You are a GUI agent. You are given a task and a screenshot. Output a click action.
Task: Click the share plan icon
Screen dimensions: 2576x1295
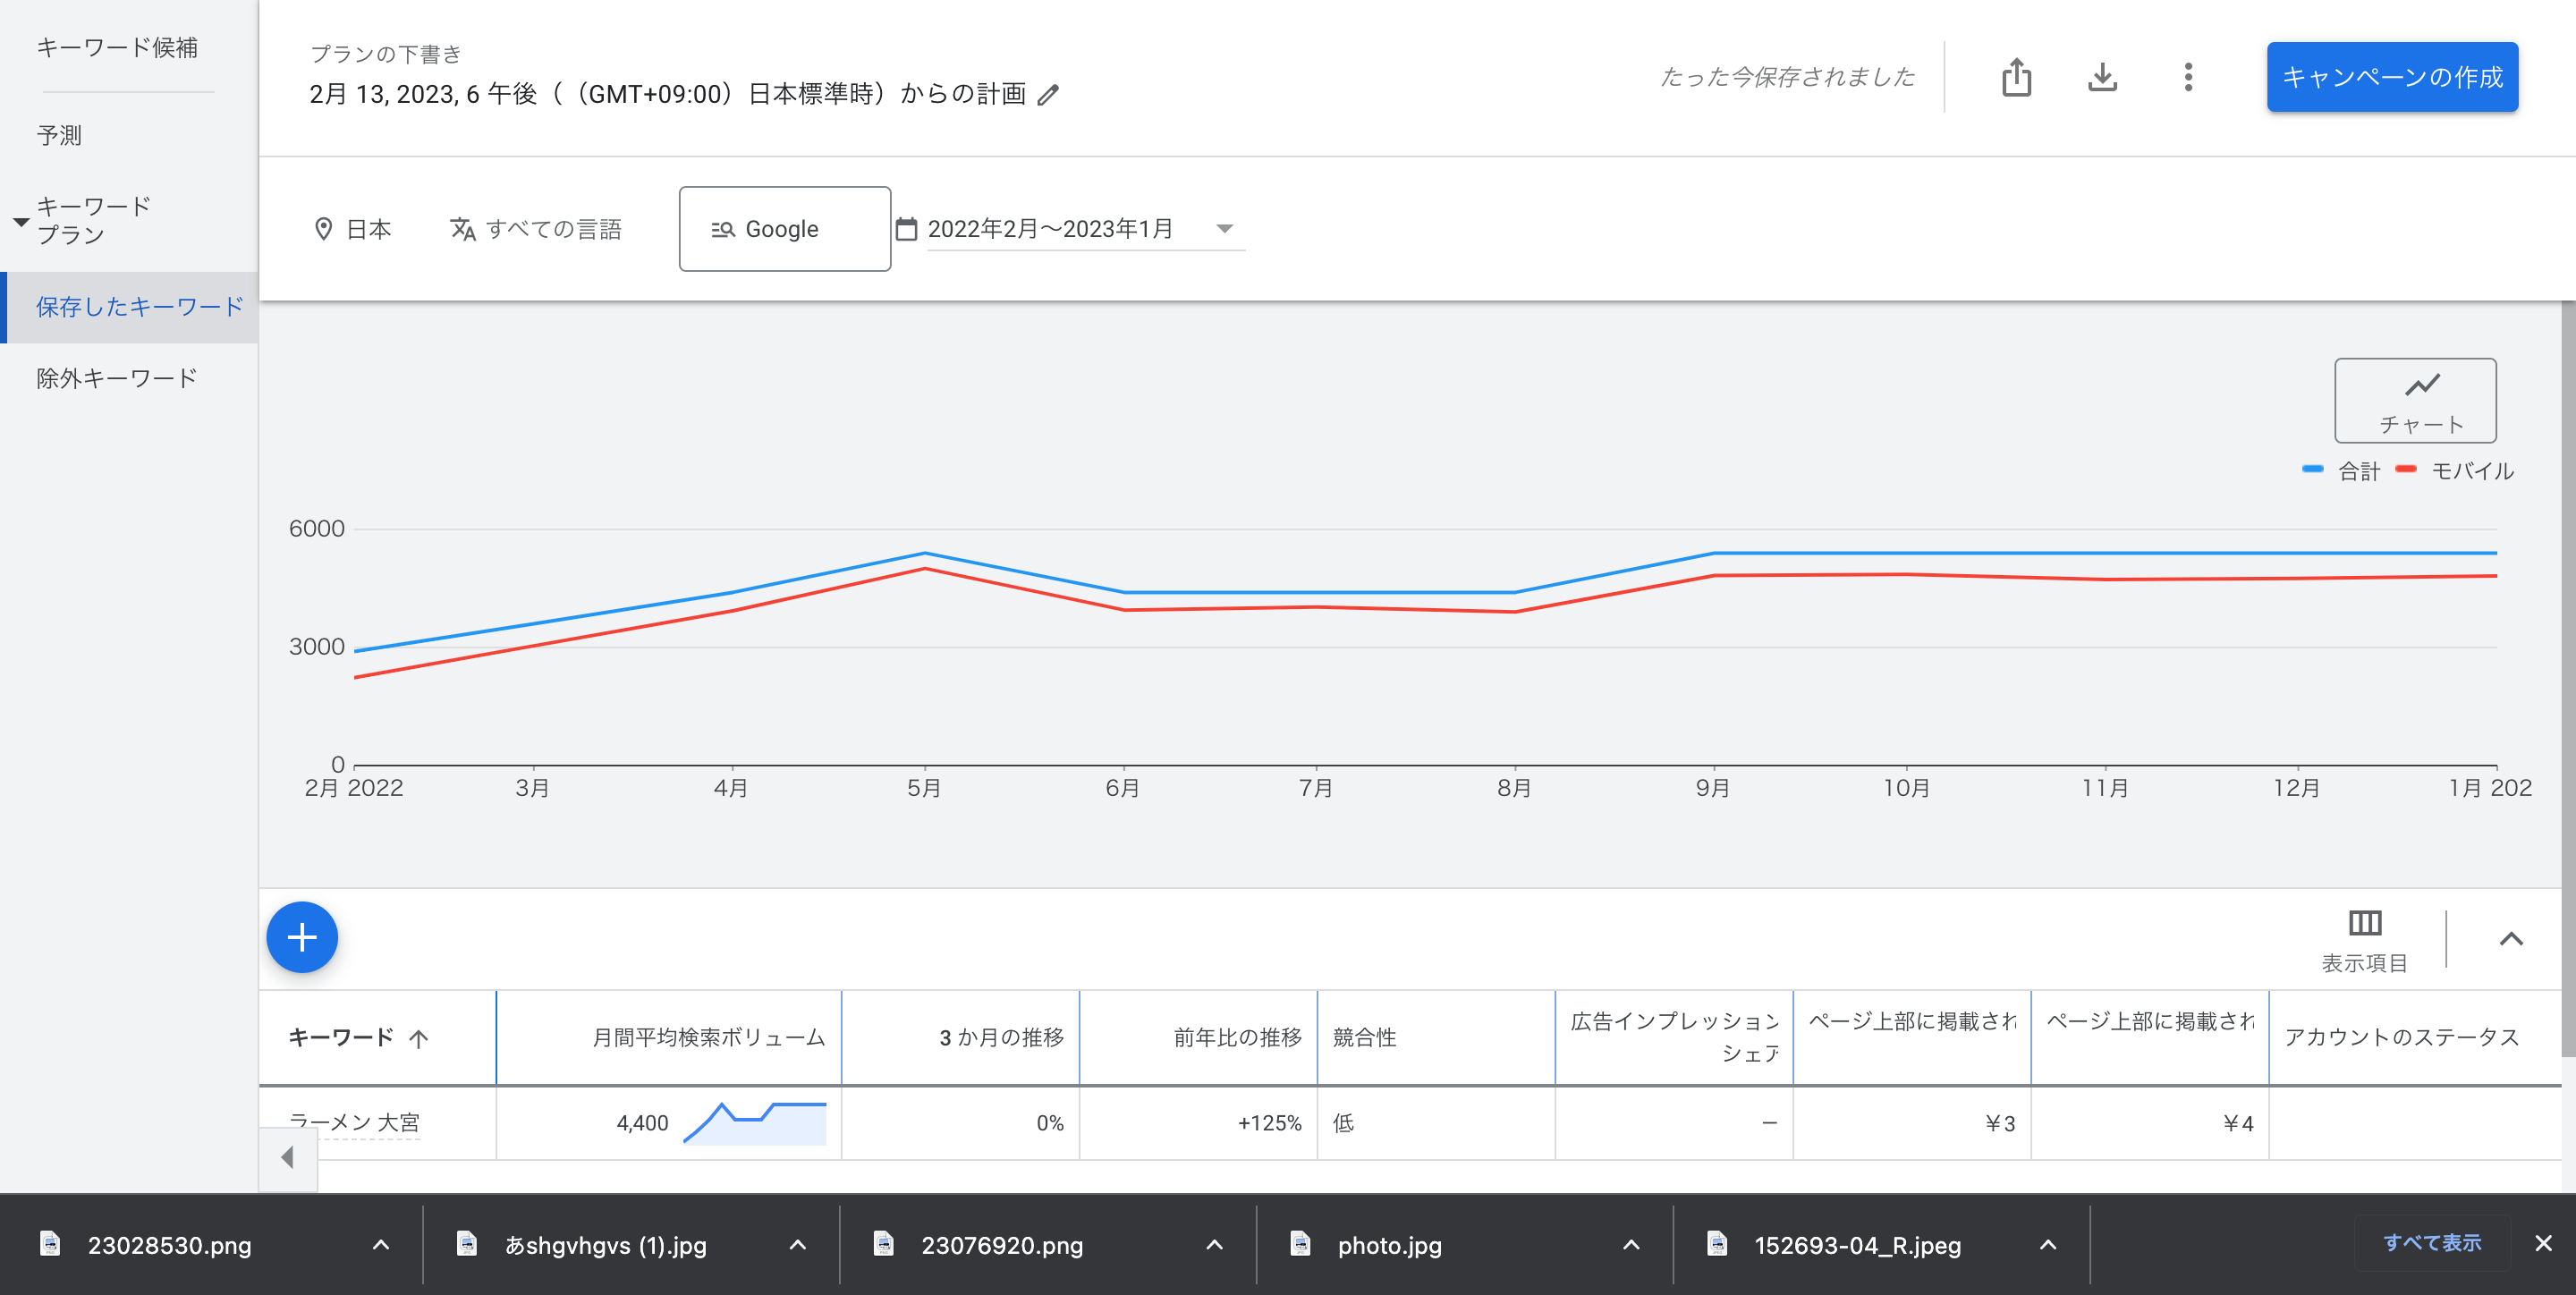(x=2016, y=77)
